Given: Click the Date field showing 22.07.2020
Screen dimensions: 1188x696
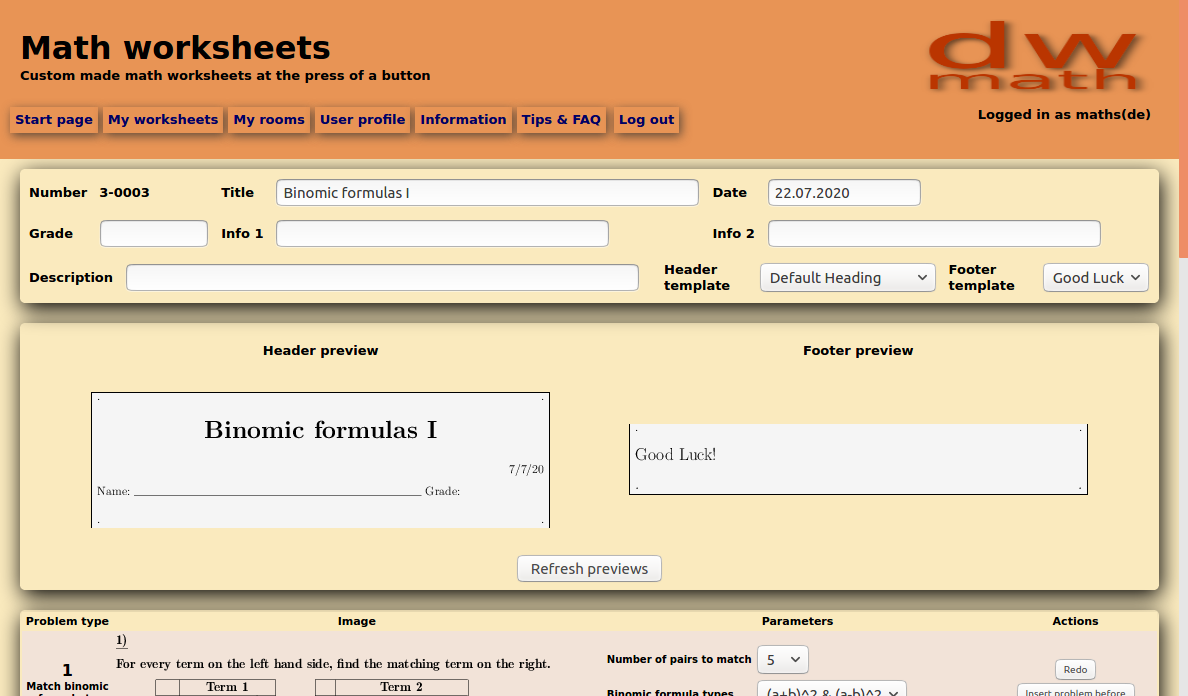Looking at the screenshot, I should point(843,192).
